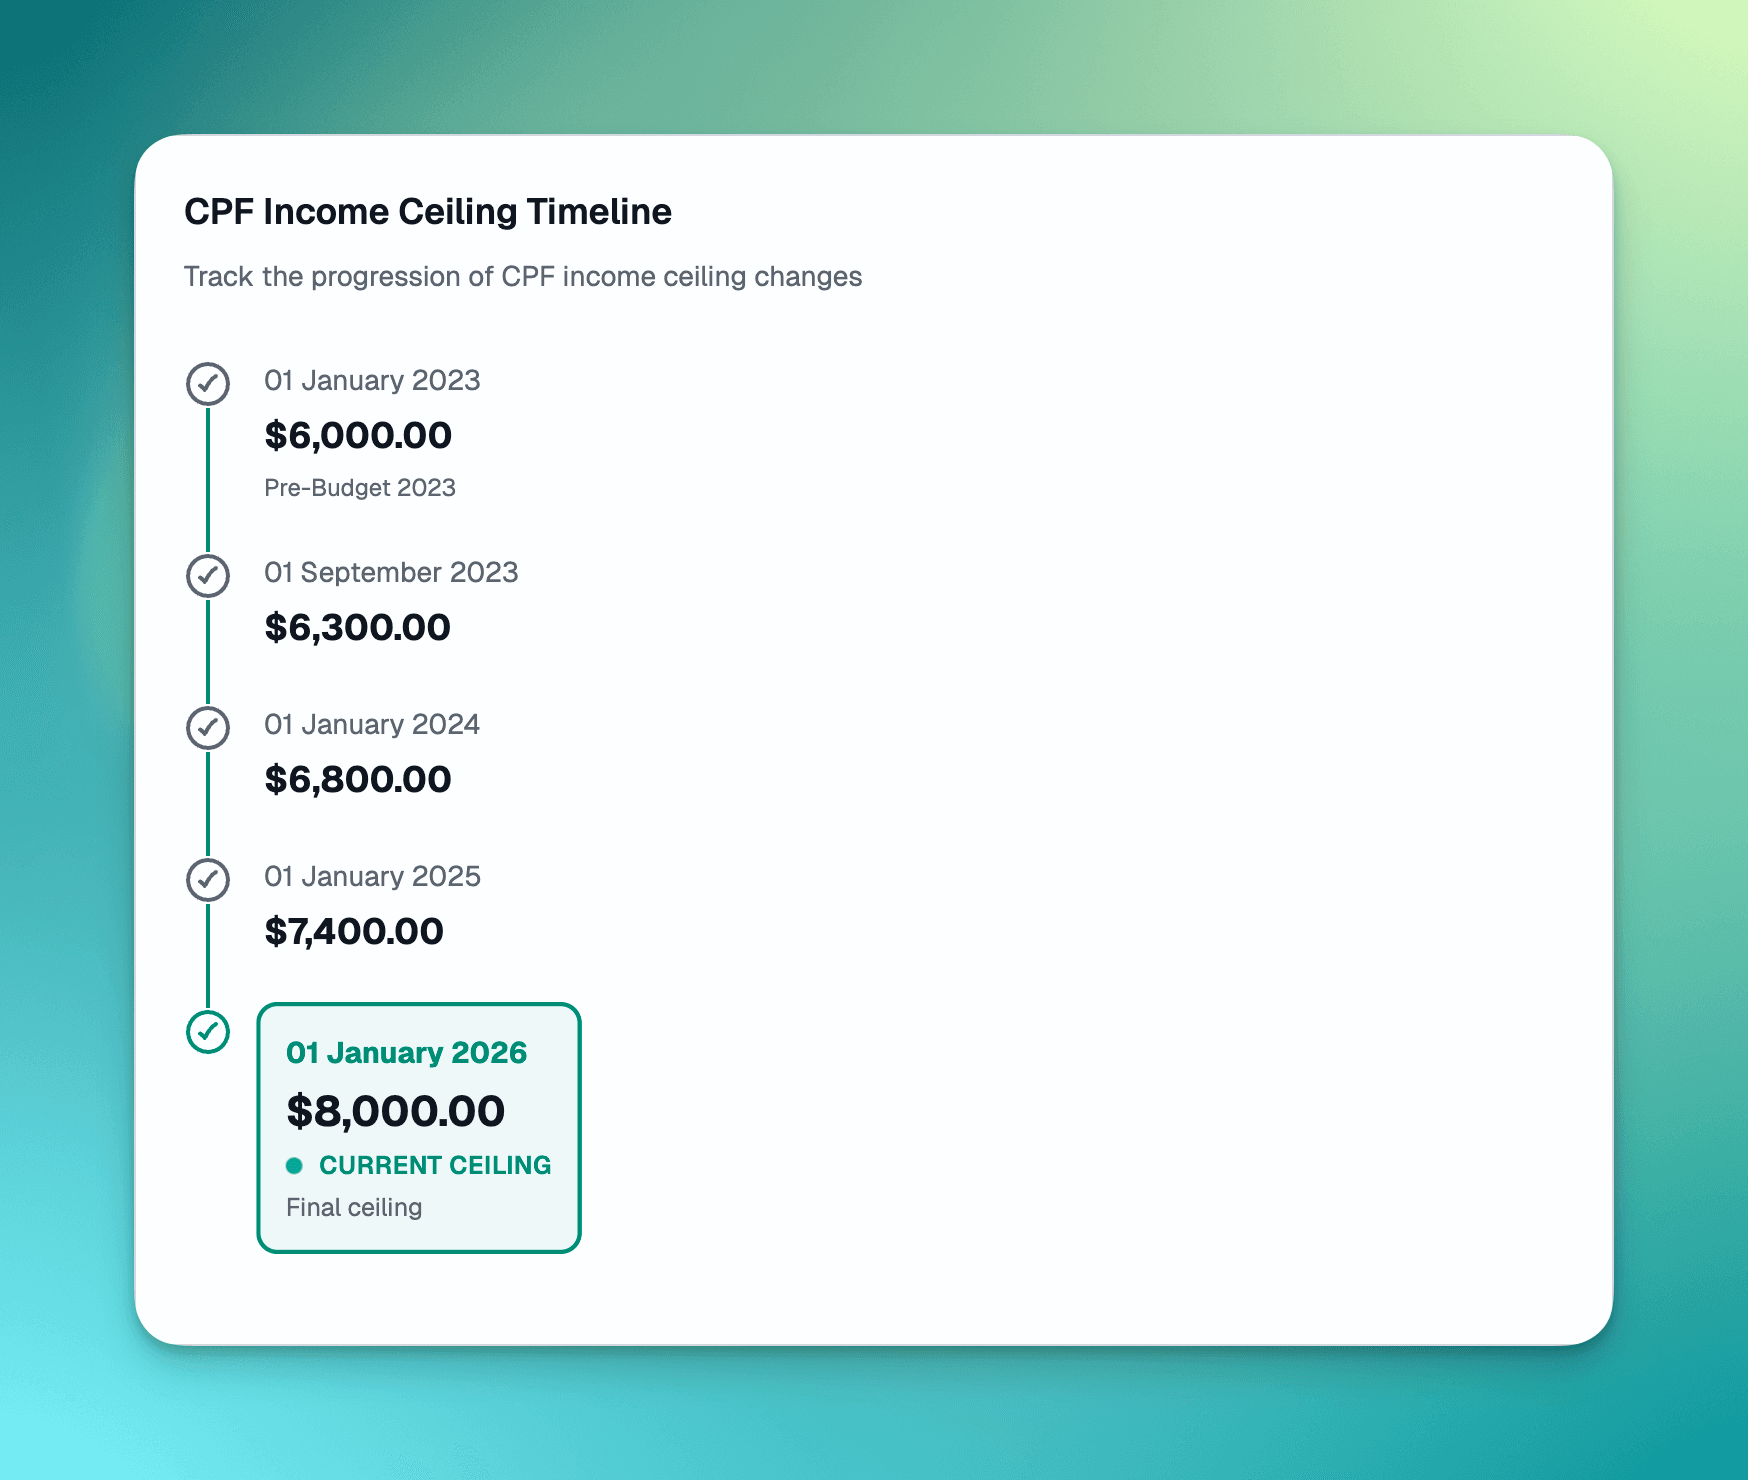Click the $6,000.00 ceiling amount

click(x=358, y=436)
